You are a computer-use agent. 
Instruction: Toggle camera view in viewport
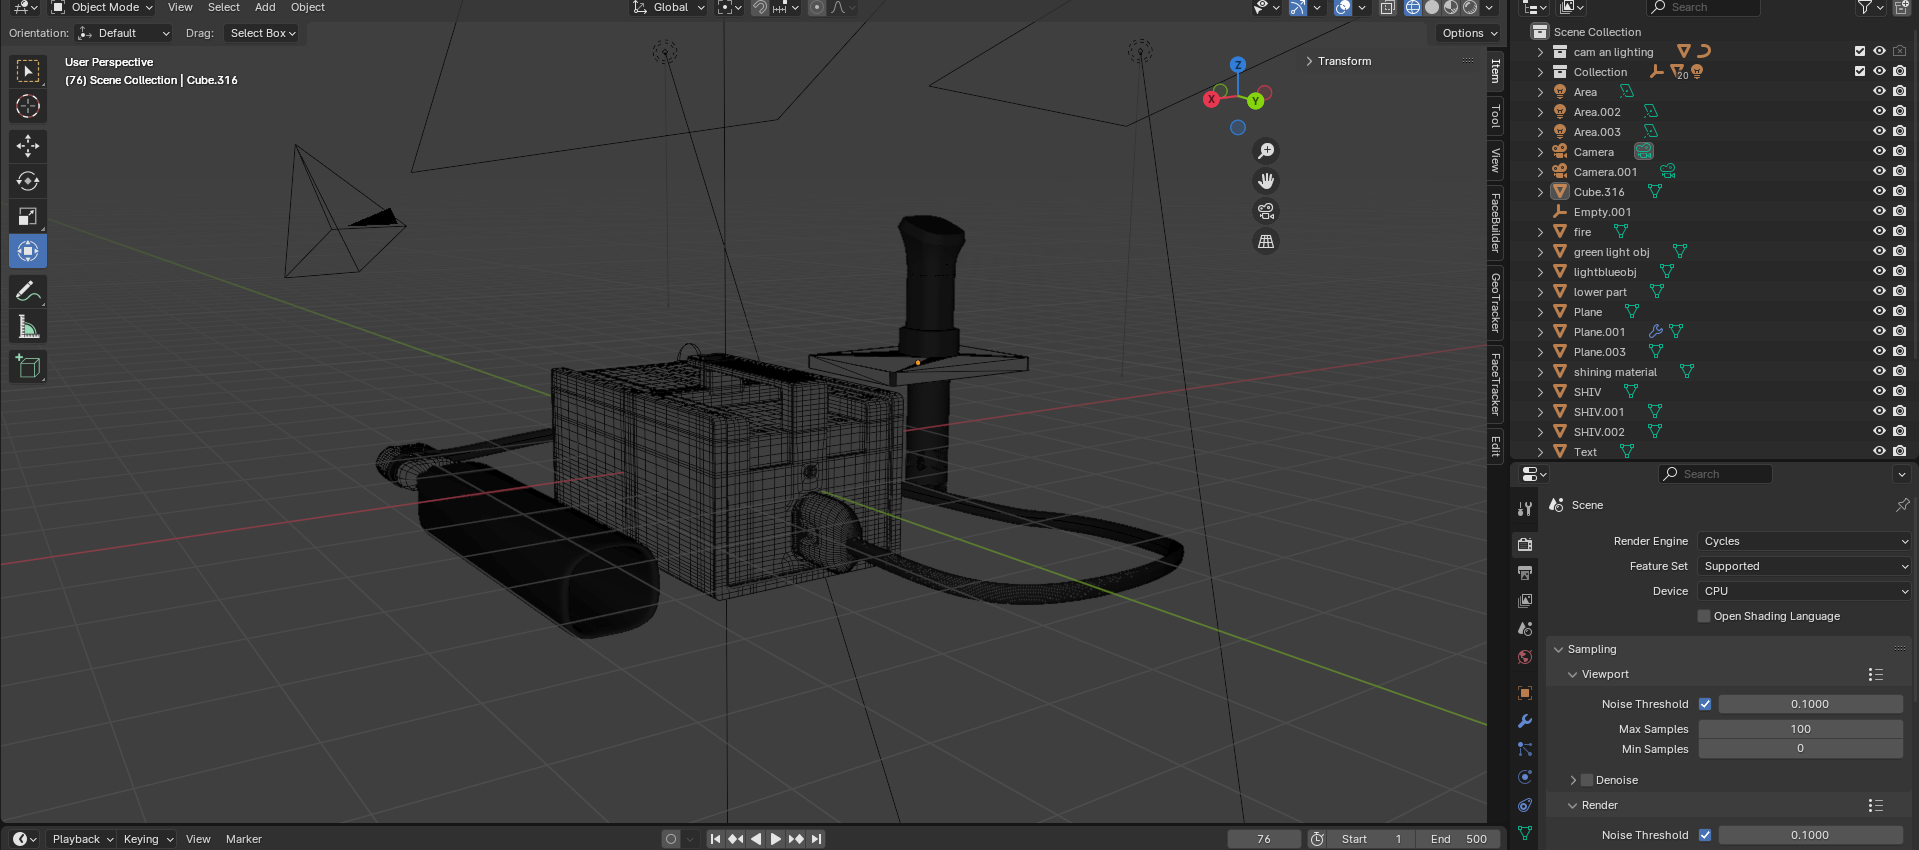pyautogui.click(x=1266, y=211)
